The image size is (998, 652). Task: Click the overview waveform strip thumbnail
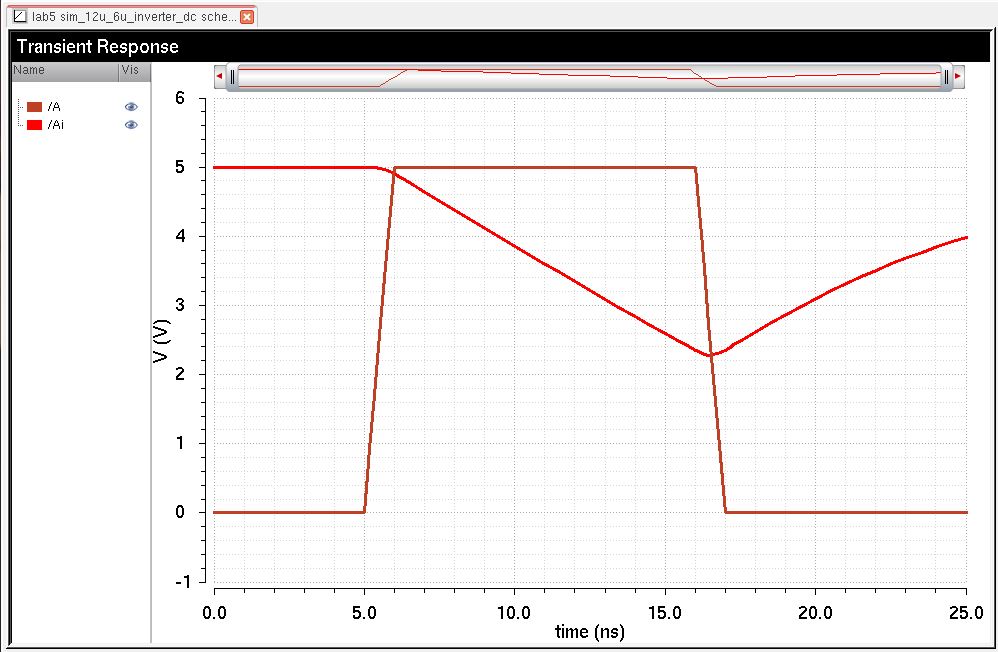[x=589, y=77]
